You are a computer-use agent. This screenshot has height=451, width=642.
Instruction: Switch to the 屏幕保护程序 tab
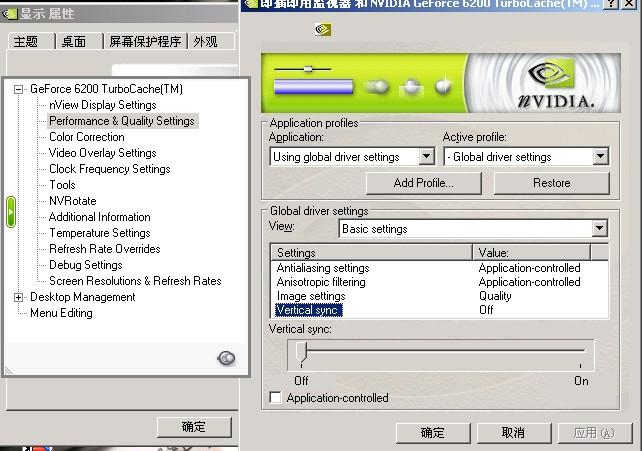(145, 42)
